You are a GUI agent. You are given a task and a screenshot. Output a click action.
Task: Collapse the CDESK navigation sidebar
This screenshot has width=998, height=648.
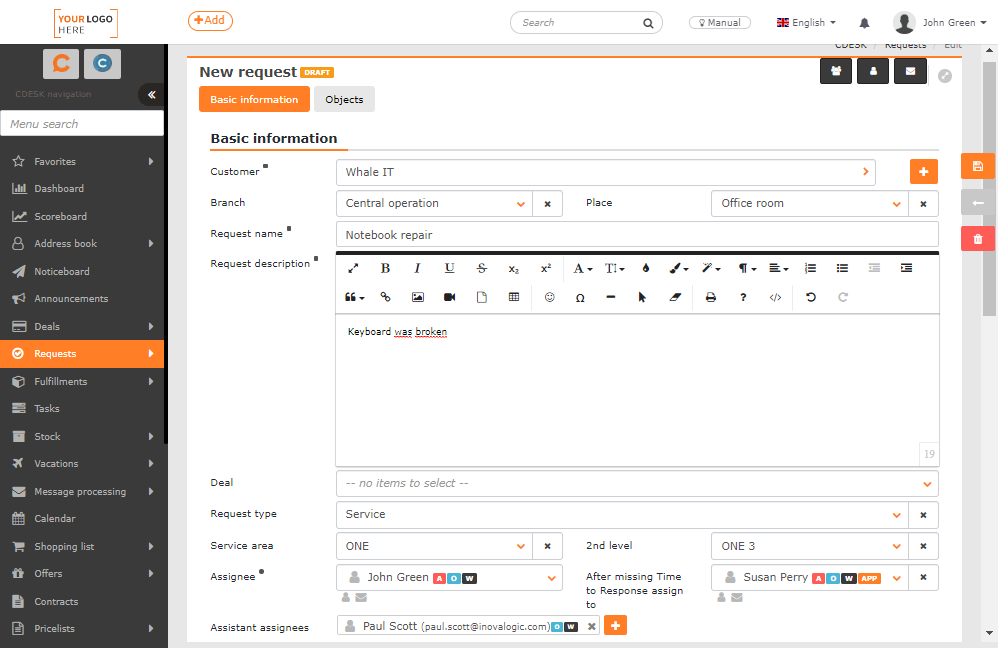151,94
